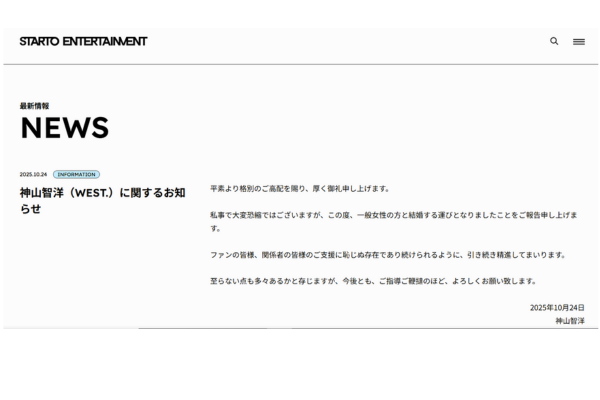The width and height of the screenshot is (600, 400).
Task: Open the hamburger menu
Action: (579, 41)
